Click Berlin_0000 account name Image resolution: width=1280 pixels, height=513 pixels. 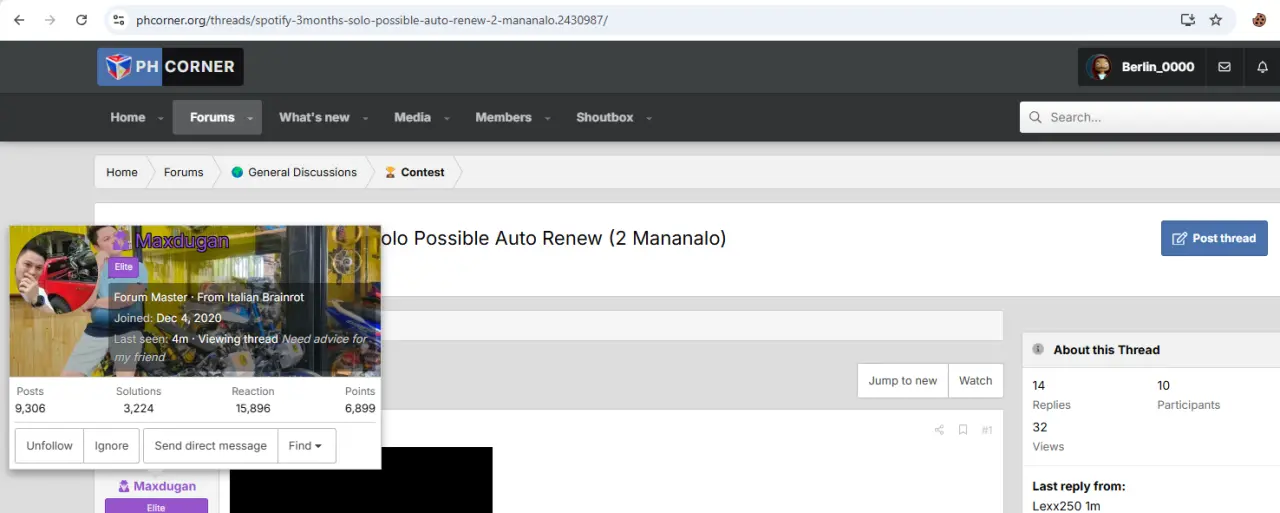point(1158,67)
